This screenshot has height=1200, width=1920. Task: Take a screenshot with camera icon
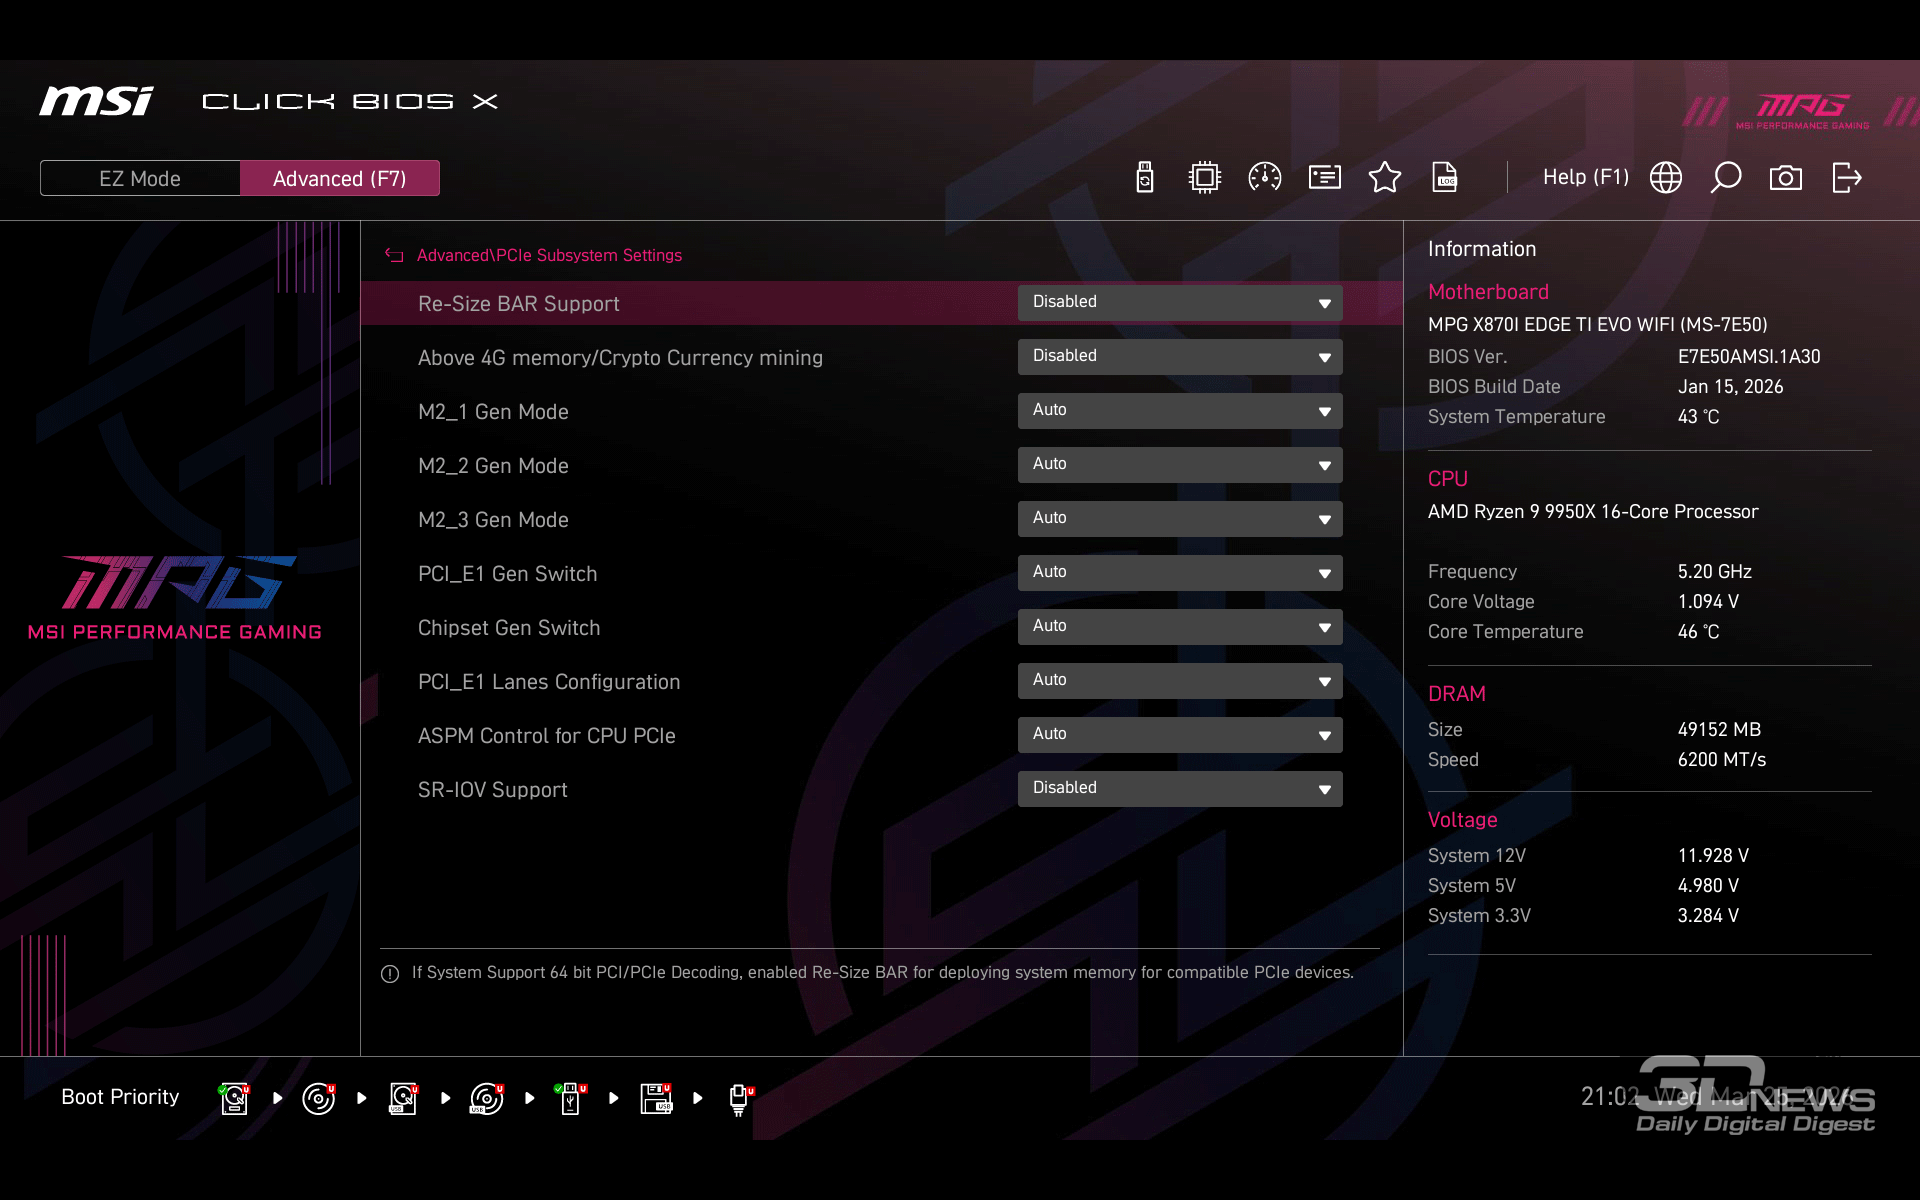click(x=1786, y=178)
